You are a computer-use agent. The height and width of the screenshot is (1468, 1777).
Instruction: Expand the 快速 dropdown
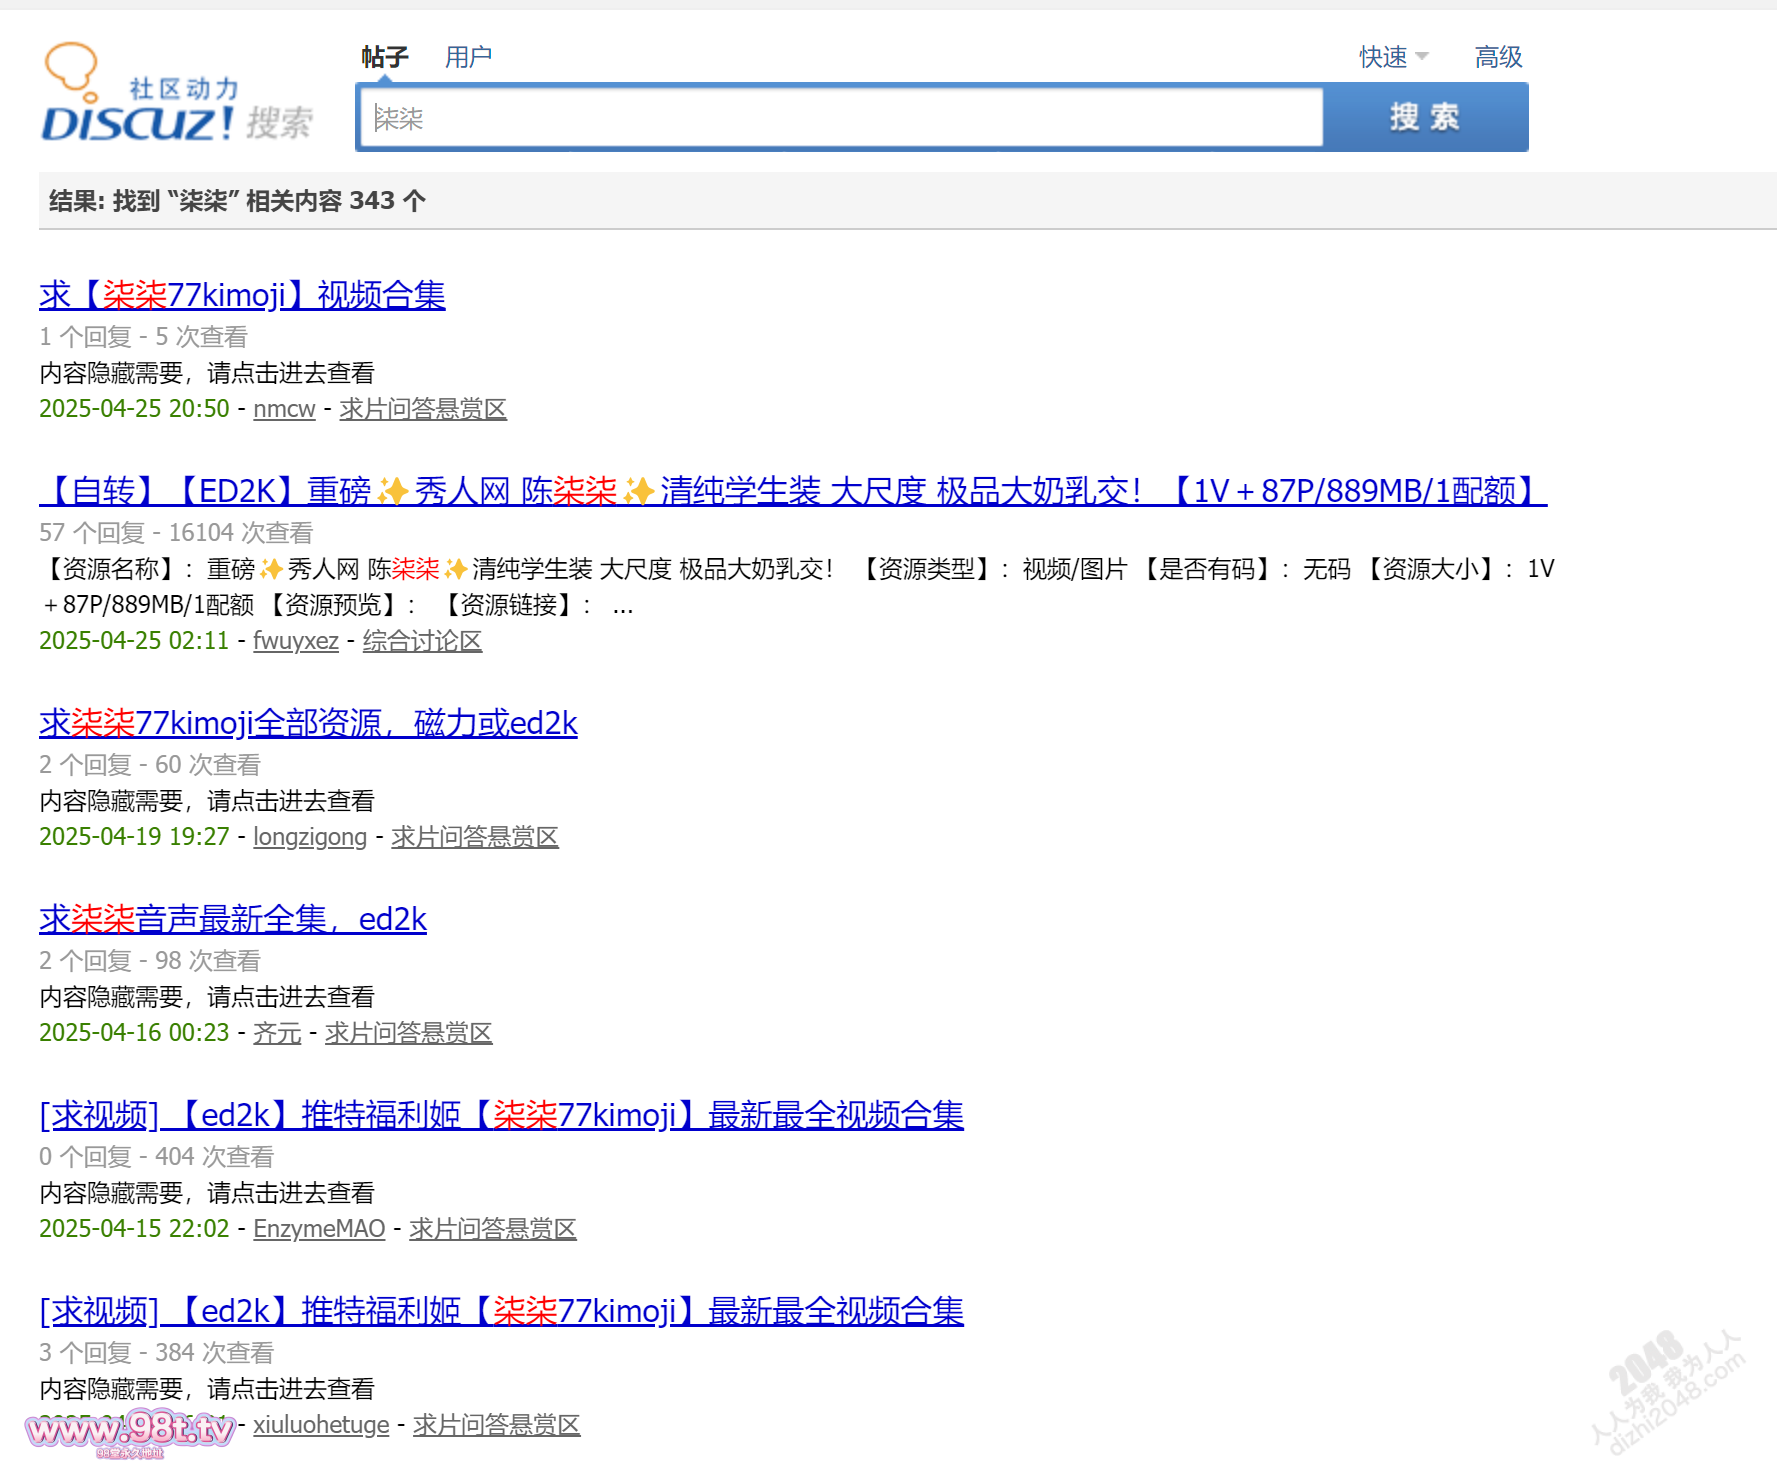(x=1392, y=57)
